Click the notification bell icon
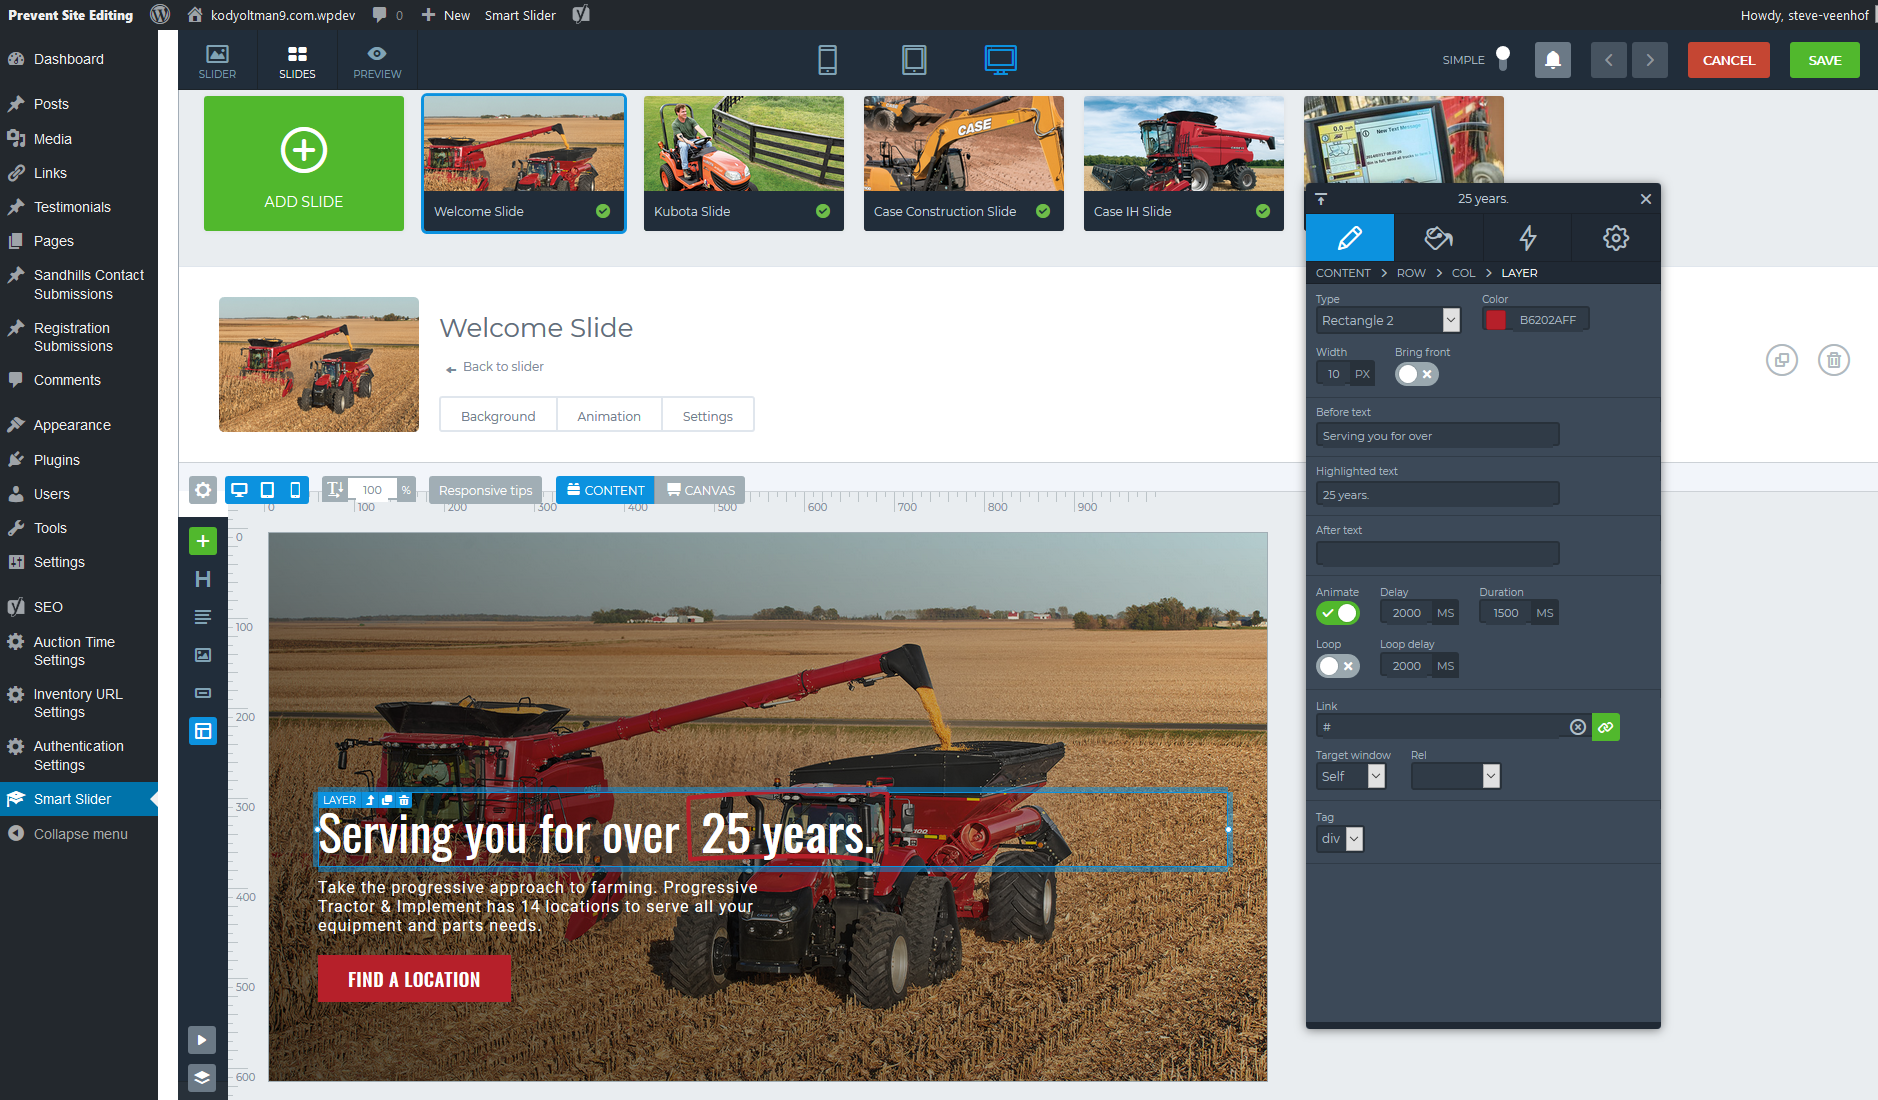 pos(1552,60)
